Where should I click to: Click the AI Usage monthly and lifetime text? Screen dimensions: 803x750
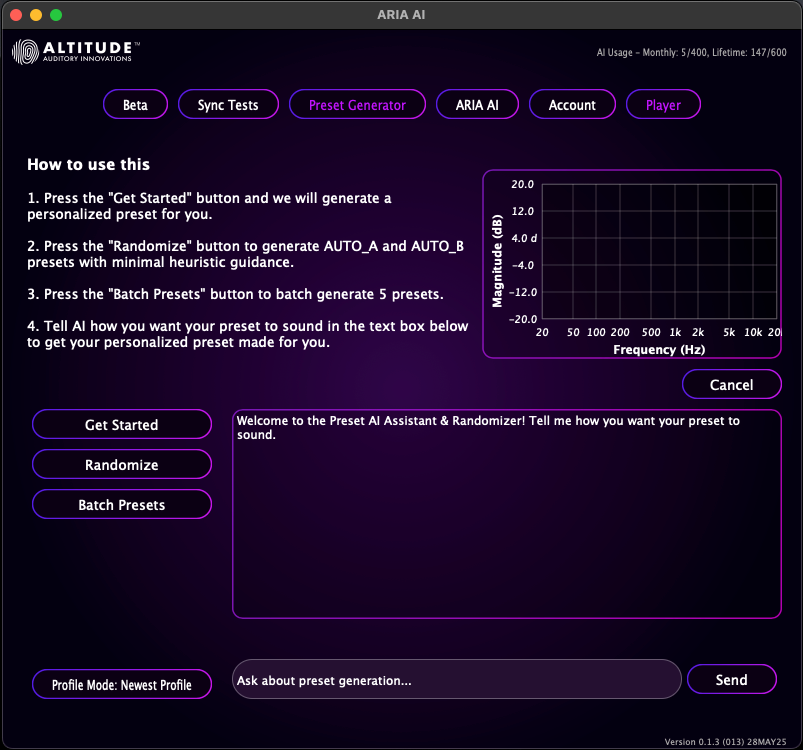tap(691, 52)
